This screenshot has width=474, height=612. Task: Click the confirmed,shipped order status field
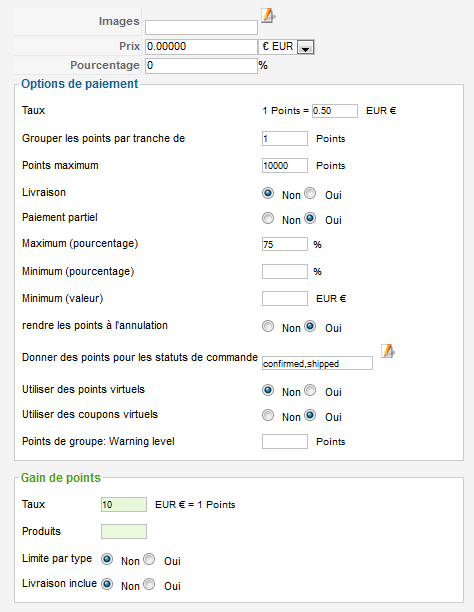click(317, 363)
